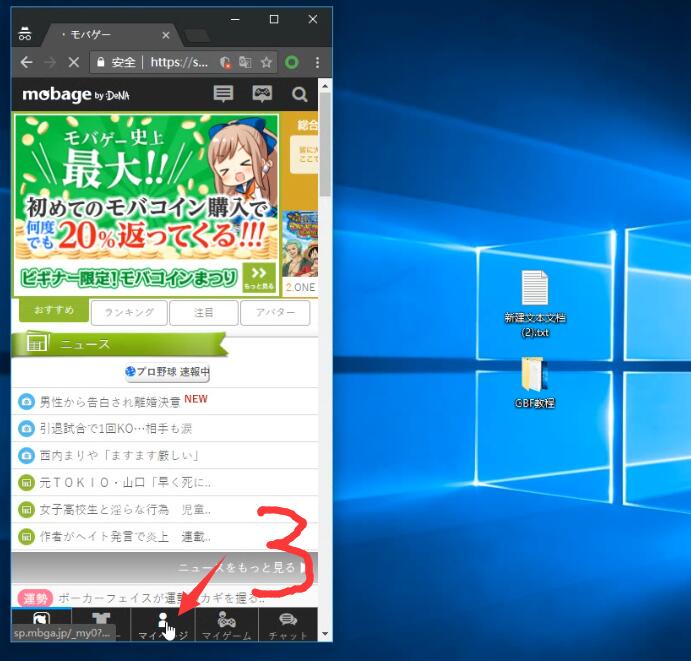Click the ニュース section header
The width and height of the screenshot is (691, 661).
(x=119, y=344)
